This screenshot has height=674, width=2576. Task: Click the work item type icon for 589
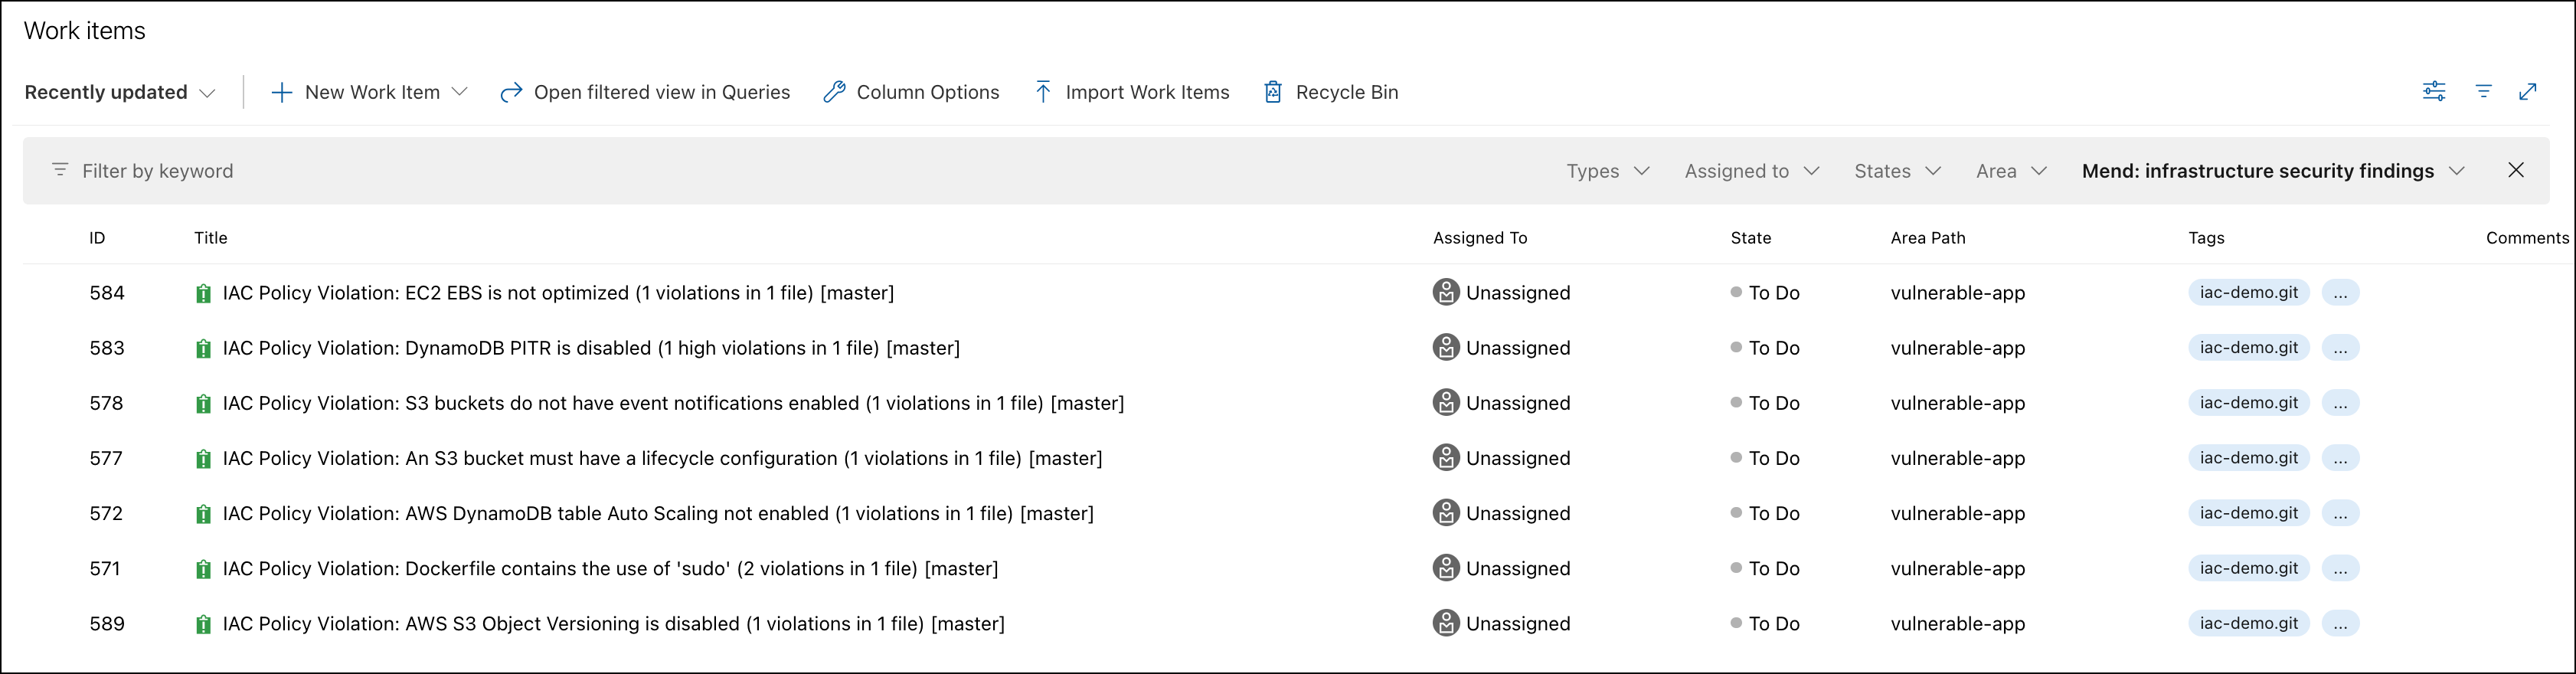tap(203, 623)
